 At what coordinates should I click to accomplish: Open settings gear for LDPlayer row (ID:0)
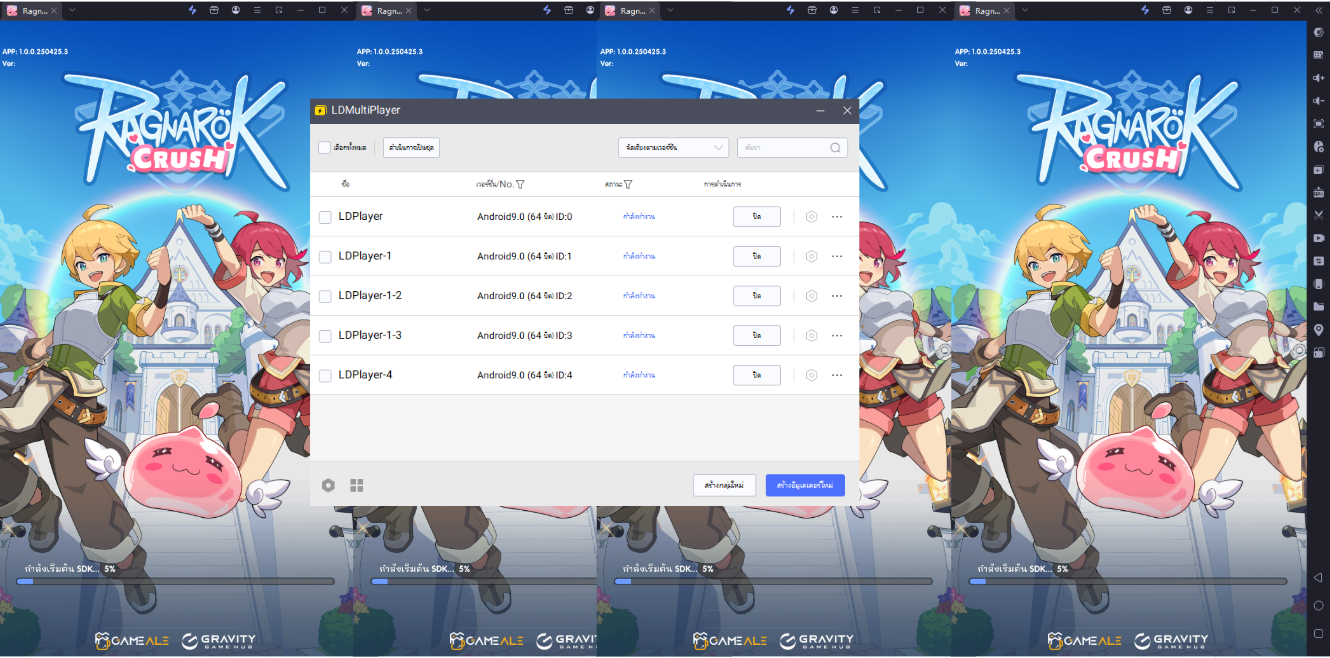tap(811, 216)
